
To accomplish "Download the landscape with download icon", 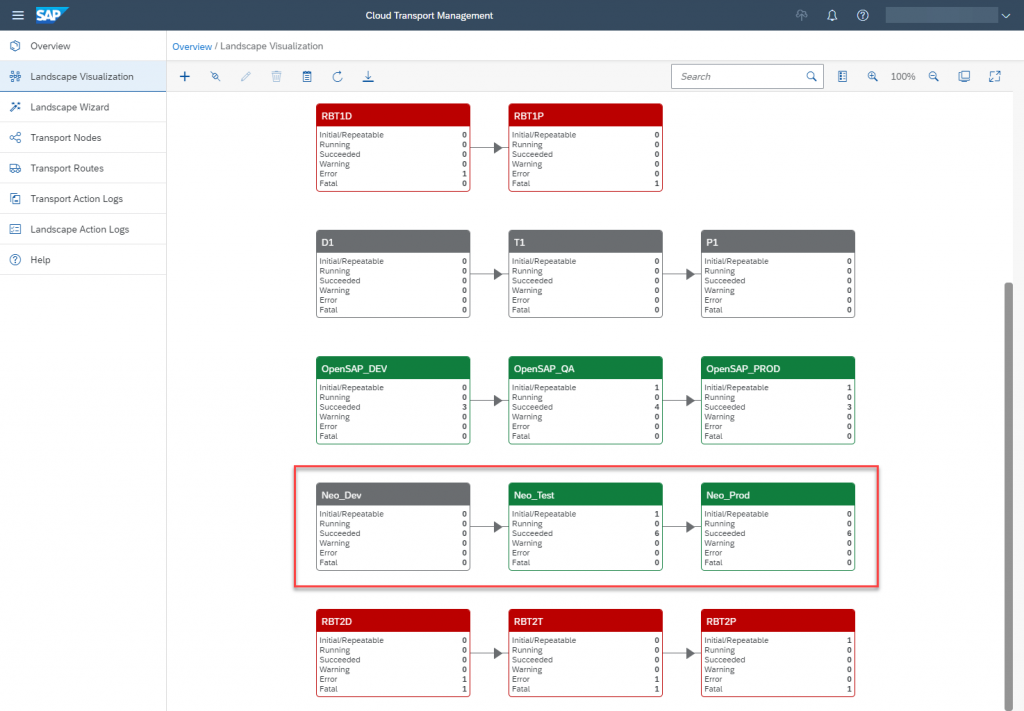I will pos(368,76).
